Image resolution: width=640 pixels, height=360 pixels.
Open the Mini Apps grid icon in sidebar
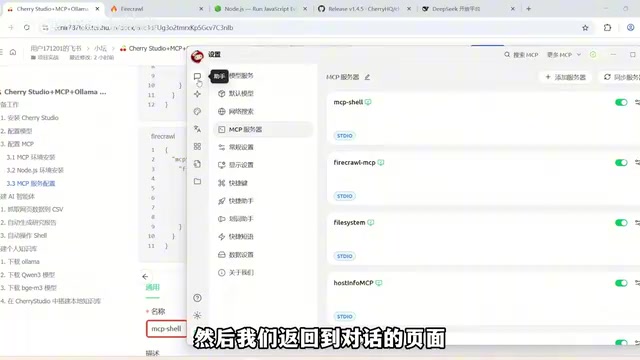197,146
